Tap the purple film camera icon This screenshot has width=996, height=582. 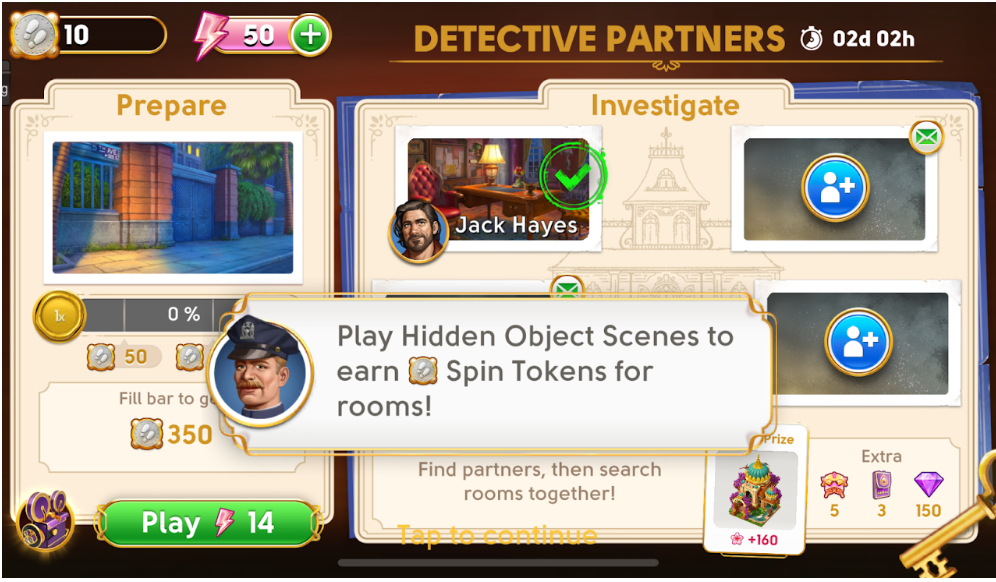[44, 521]
